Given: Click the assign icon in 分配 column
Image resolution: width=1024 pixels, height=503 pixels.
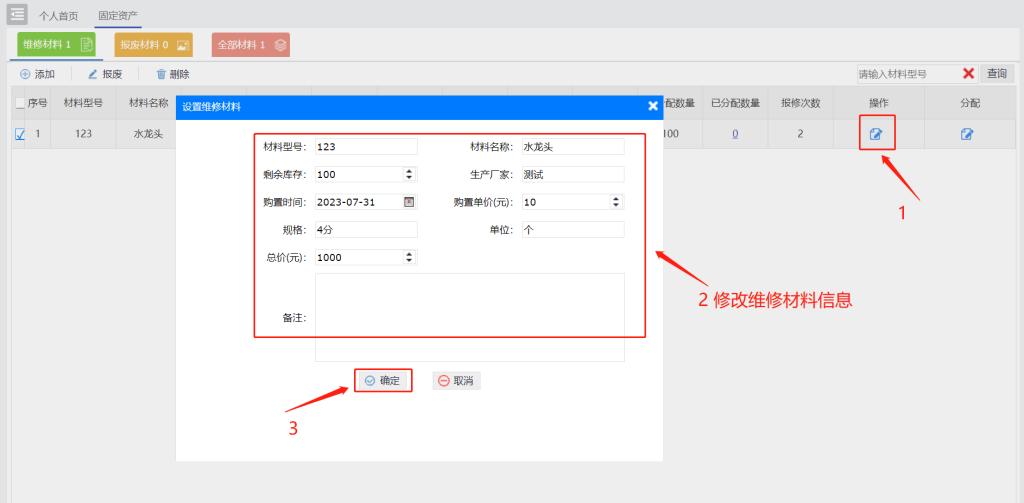Looking at the screenshot, I should pyautogui.click(x=967, y=134).
